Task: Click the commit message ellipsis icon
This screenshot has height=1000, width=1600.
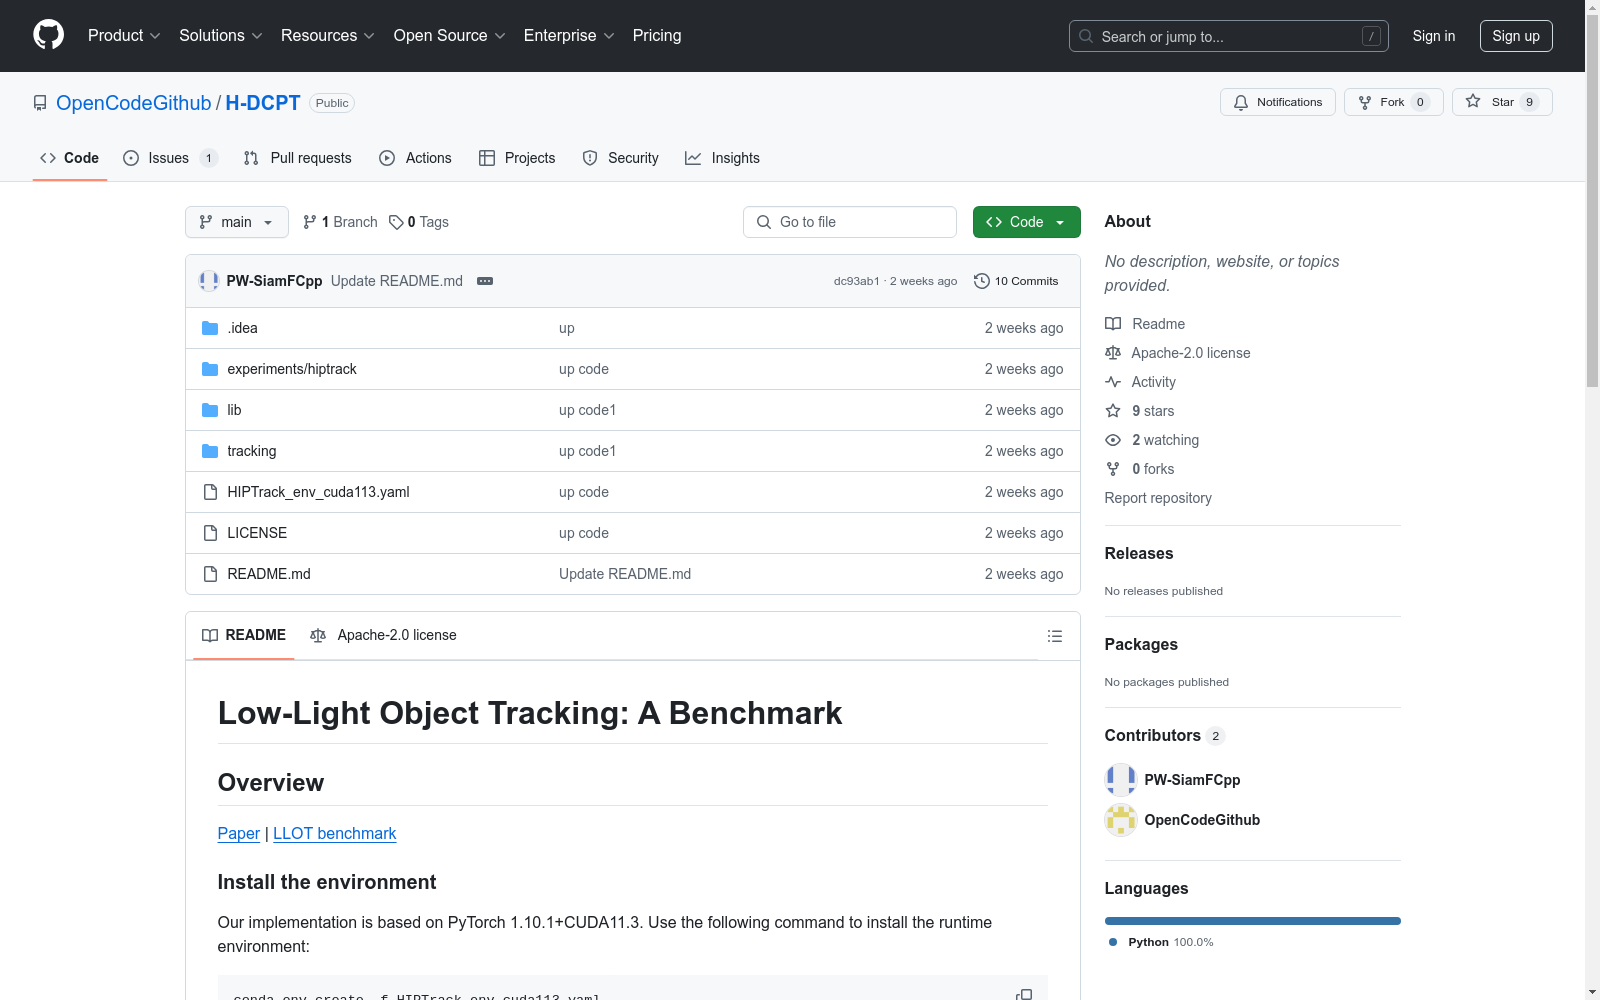Action: (x=485, y=281)
